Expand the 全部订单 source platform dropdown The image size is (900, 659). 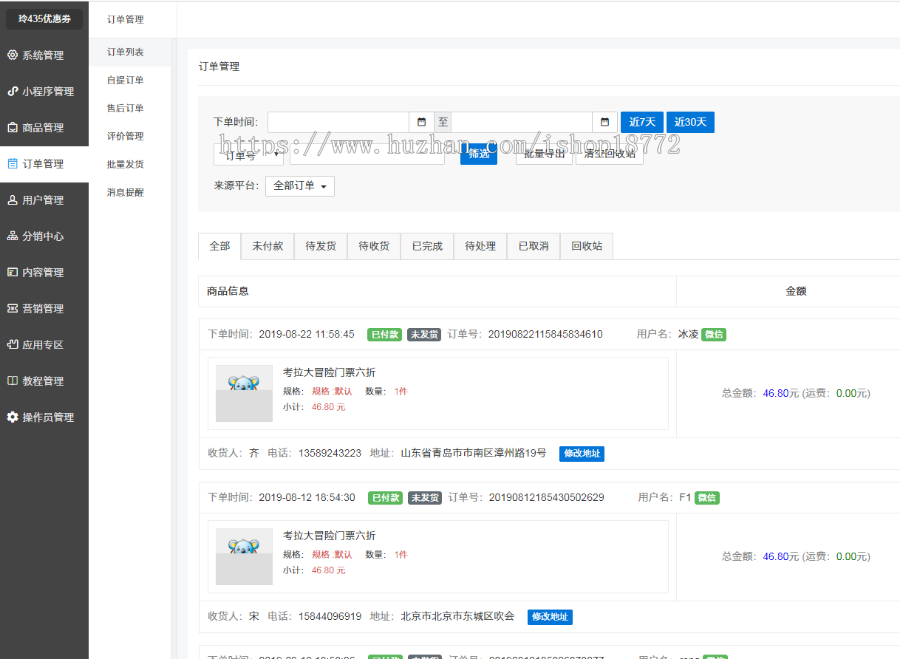[x=300, y=186]
